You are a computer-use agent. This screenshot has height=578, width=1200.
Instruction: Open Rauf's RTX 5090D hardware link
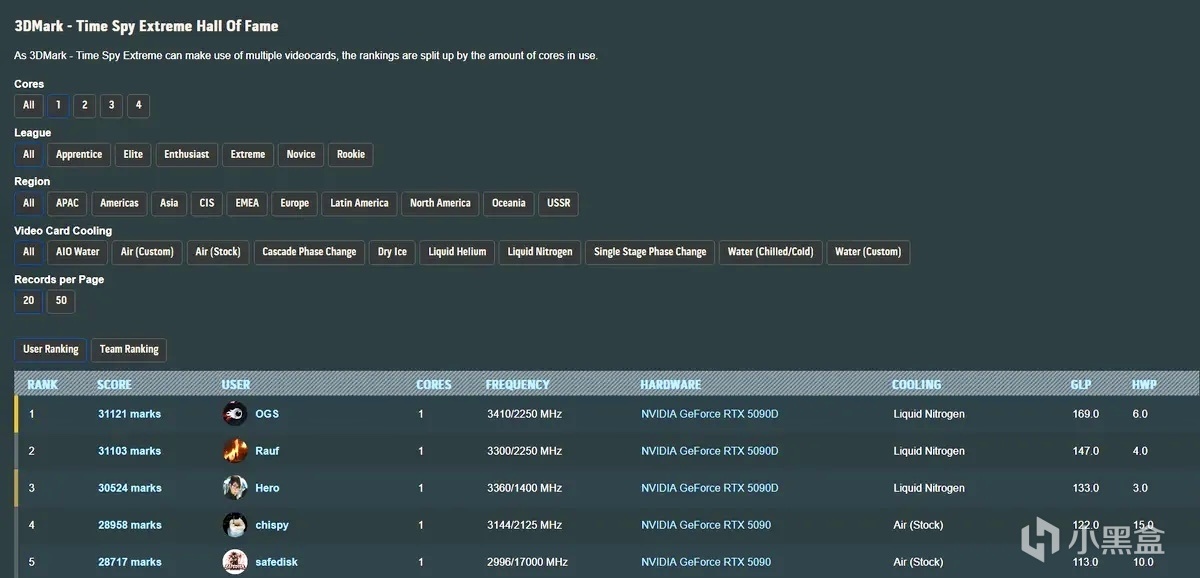[x=710, y=451]
